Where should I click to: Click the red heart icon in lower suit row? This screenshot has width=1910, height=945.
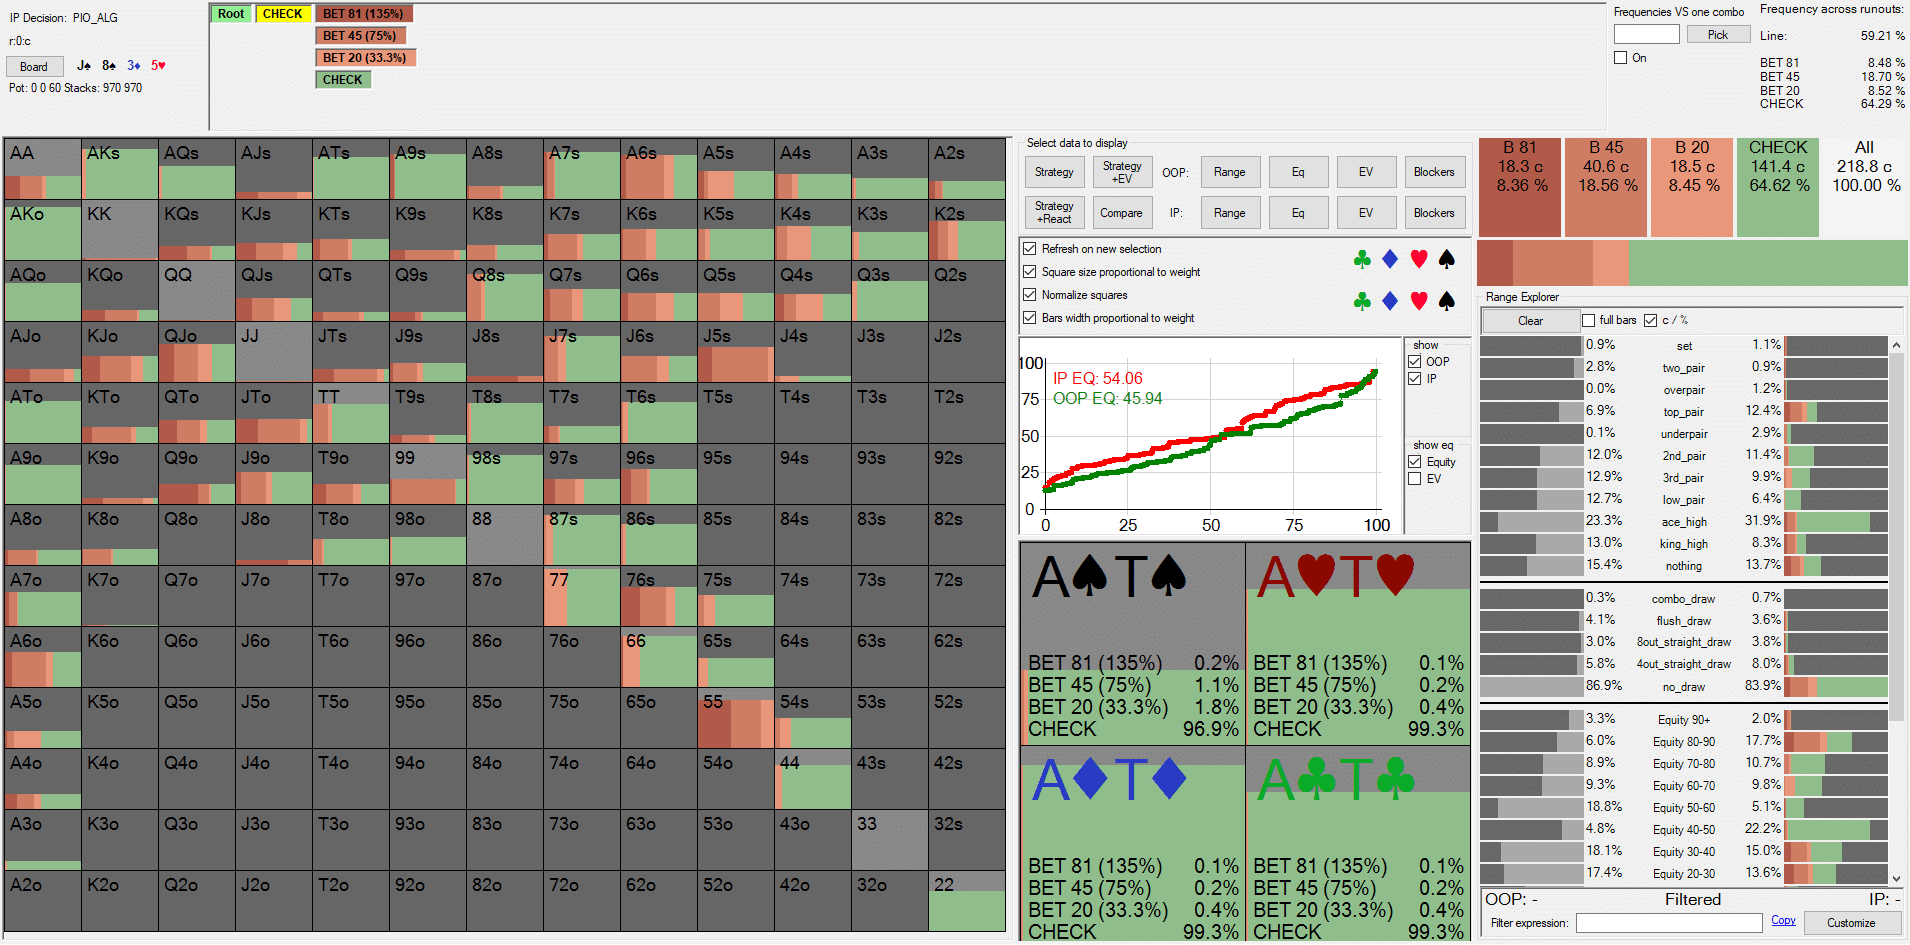(1418, 301)
